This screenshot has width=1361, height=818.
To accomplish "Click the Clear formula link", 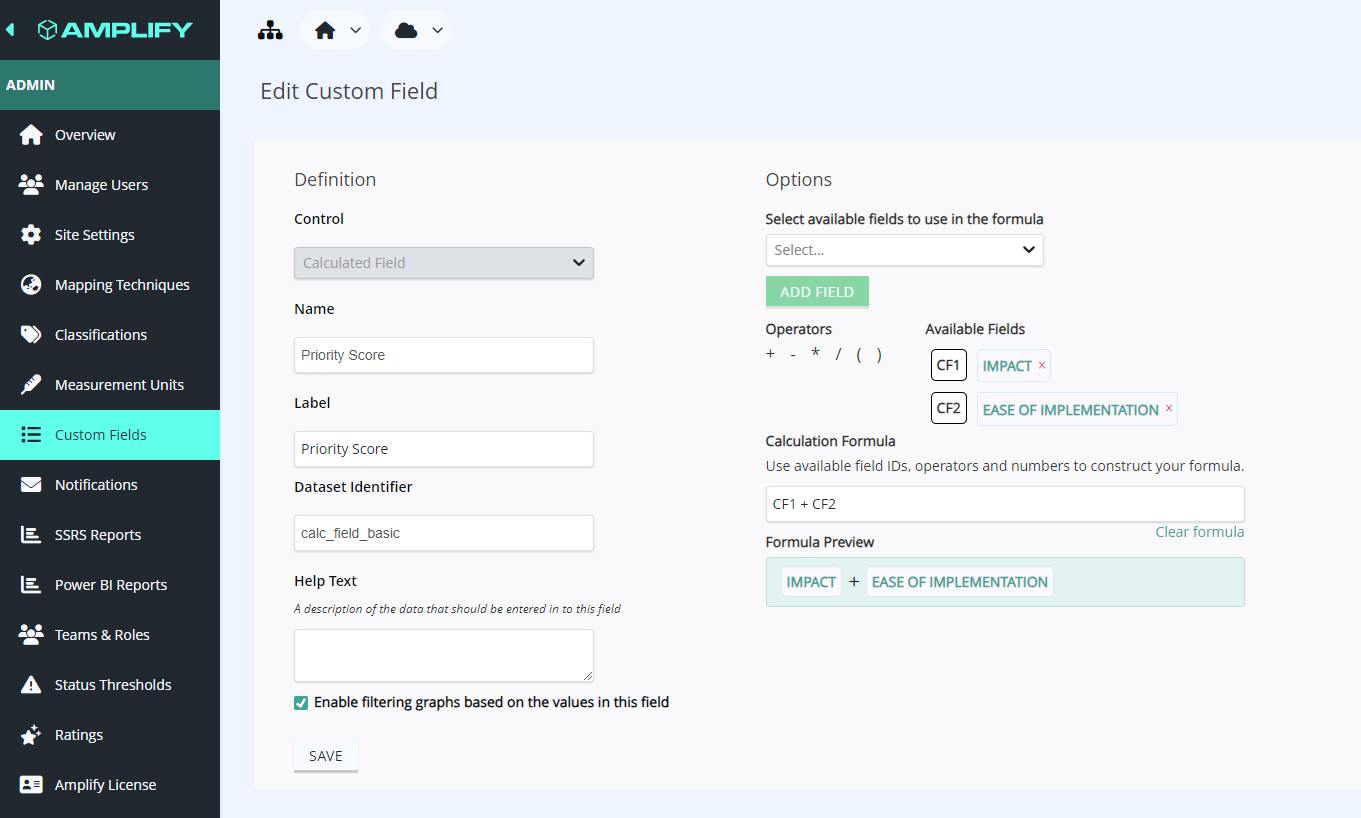I will 1199,531.
